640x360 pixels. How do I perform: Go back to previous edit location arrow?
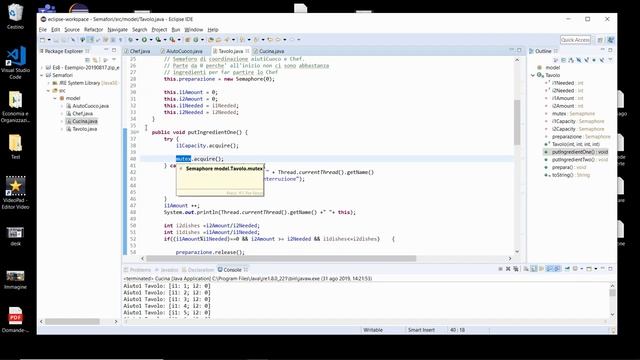click(x=269, y=40)
